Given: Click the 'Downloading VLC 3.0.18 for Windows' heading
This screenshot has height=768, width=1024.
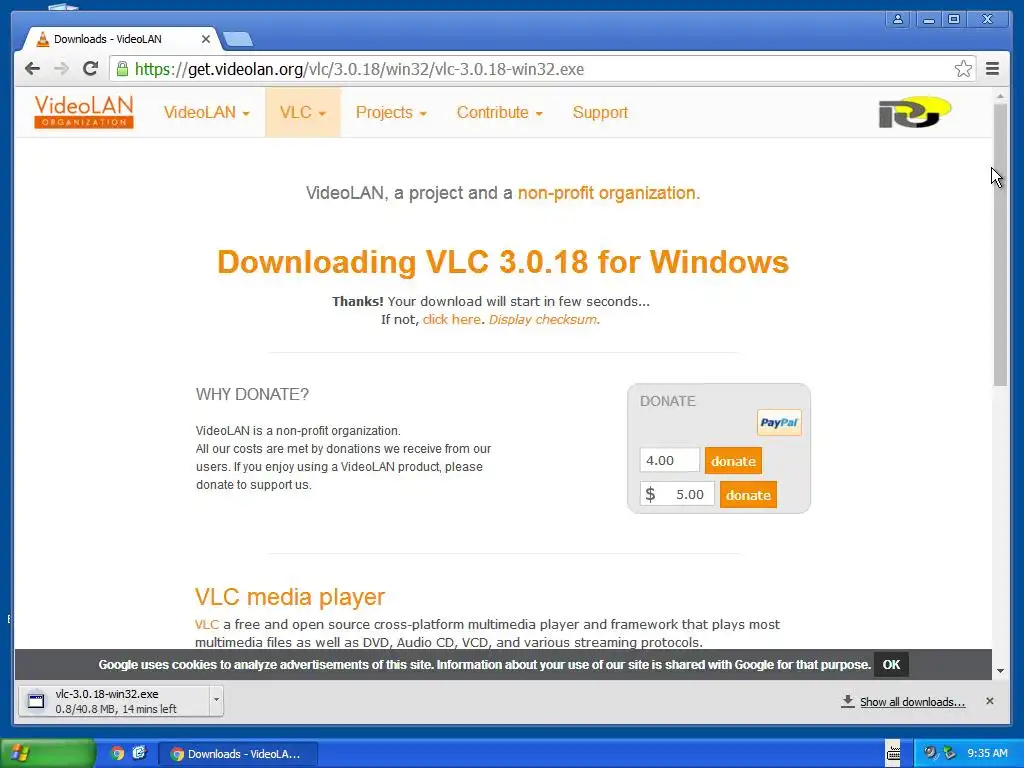Looking at the screenshot, I should click(503, 262).
